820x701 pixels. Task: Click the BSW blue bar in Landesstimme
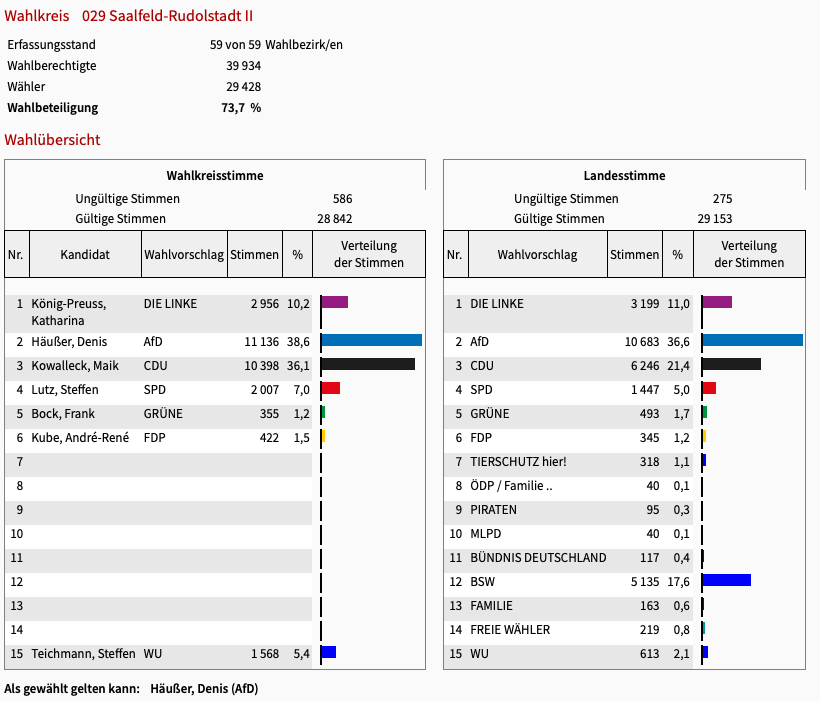click(x=726, y=580)
